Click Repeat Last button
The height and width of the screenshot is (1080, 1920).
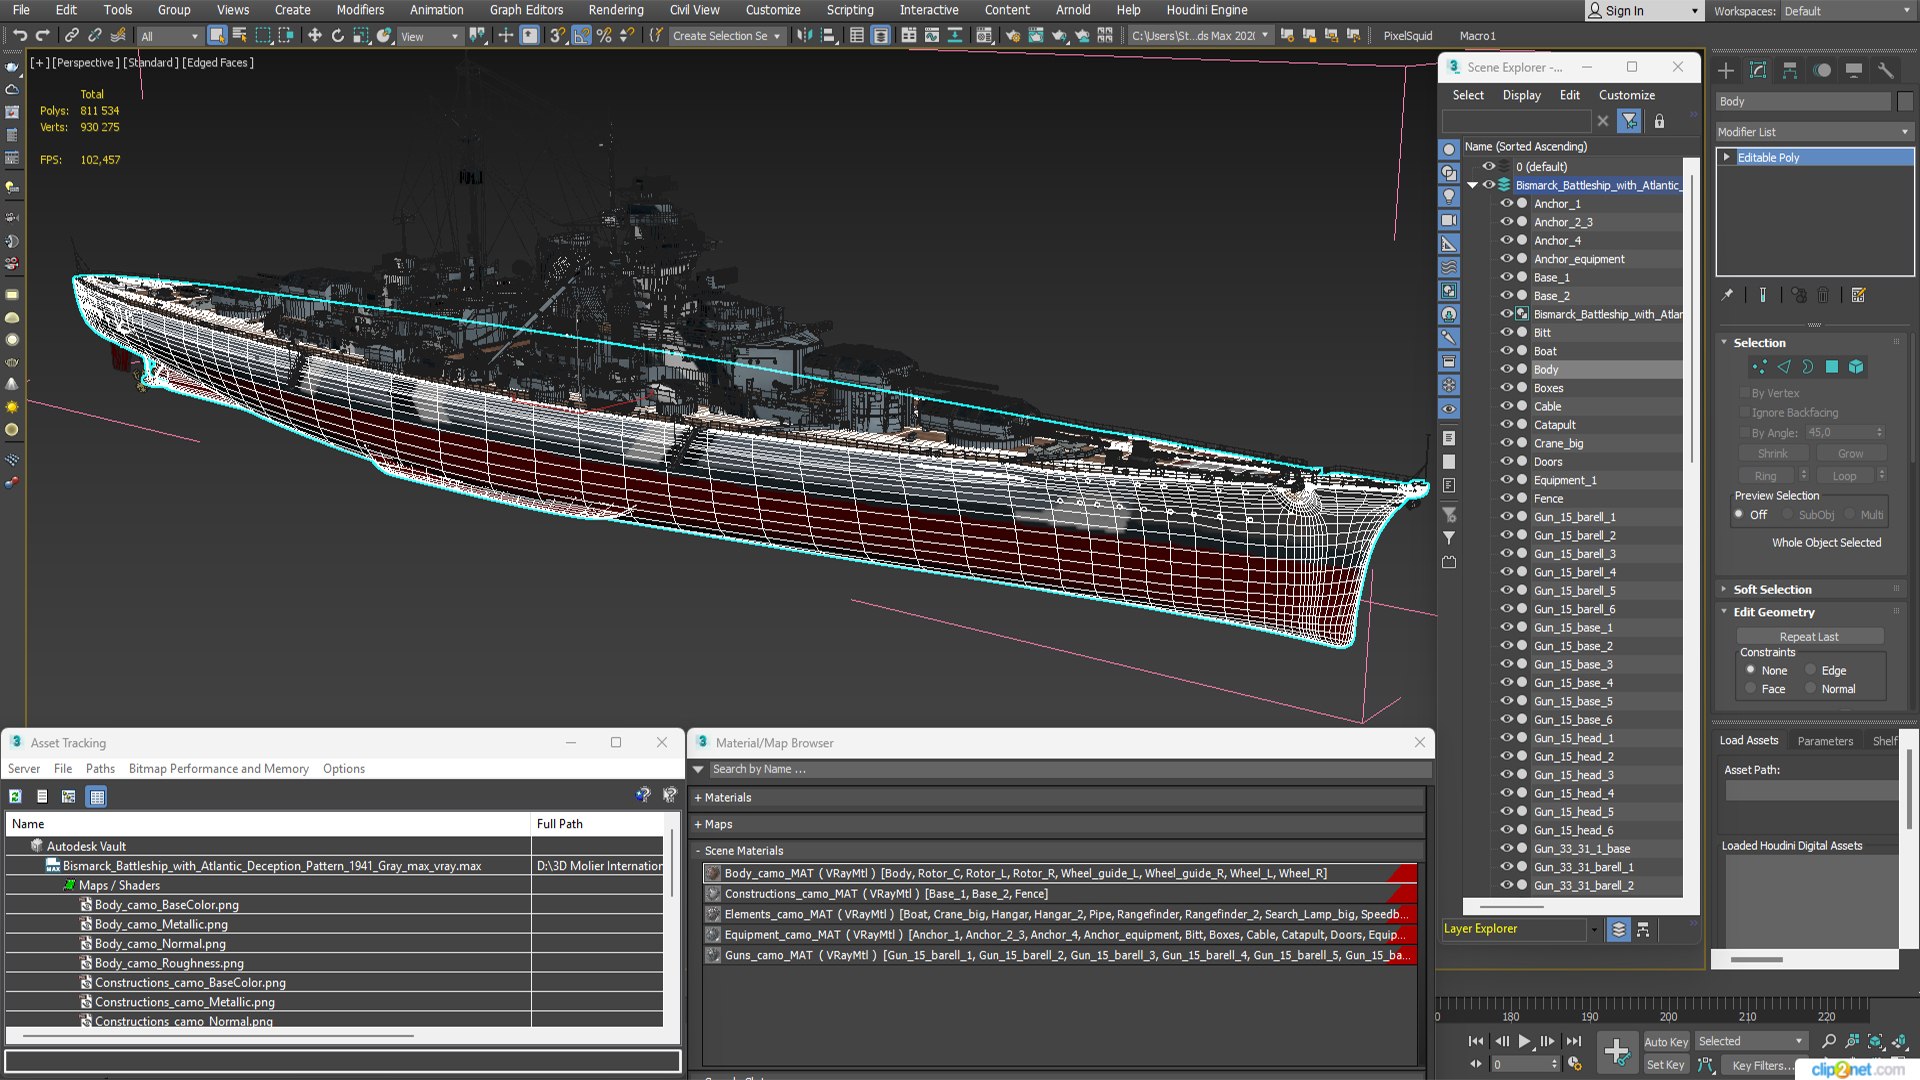(1809, 637)
